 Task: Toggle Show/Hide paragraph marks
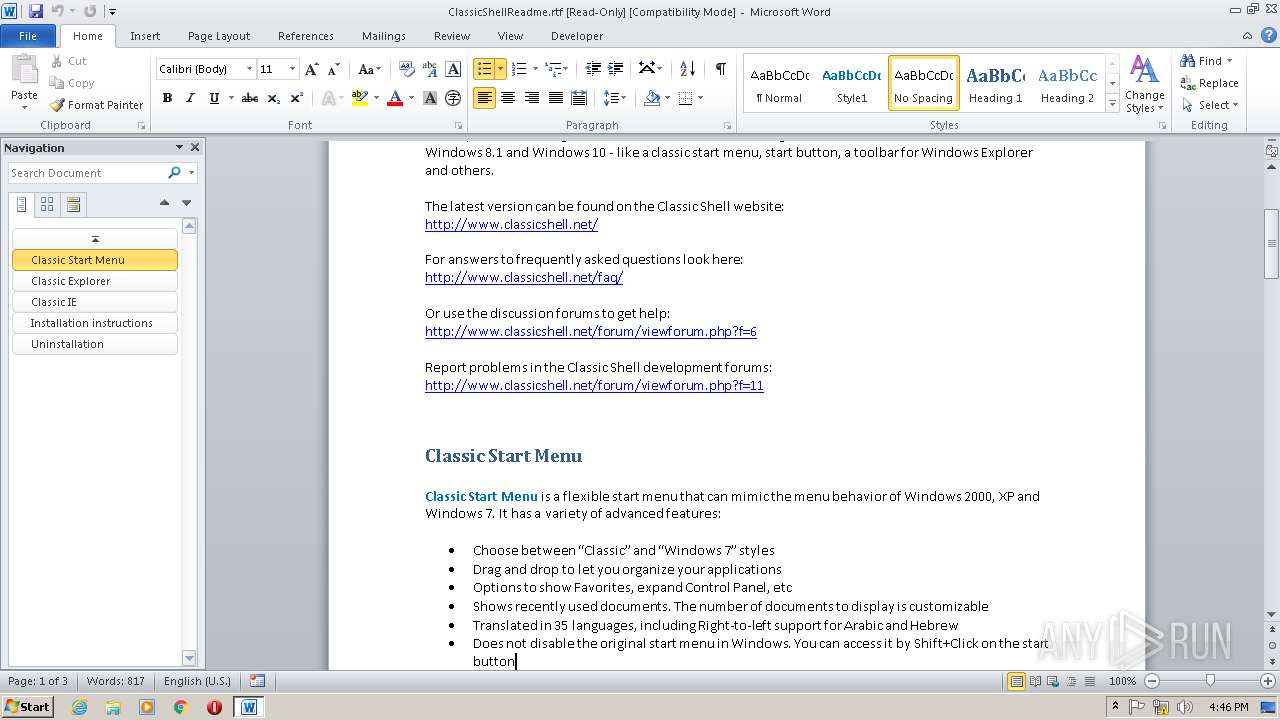click(x=720, y=69)
